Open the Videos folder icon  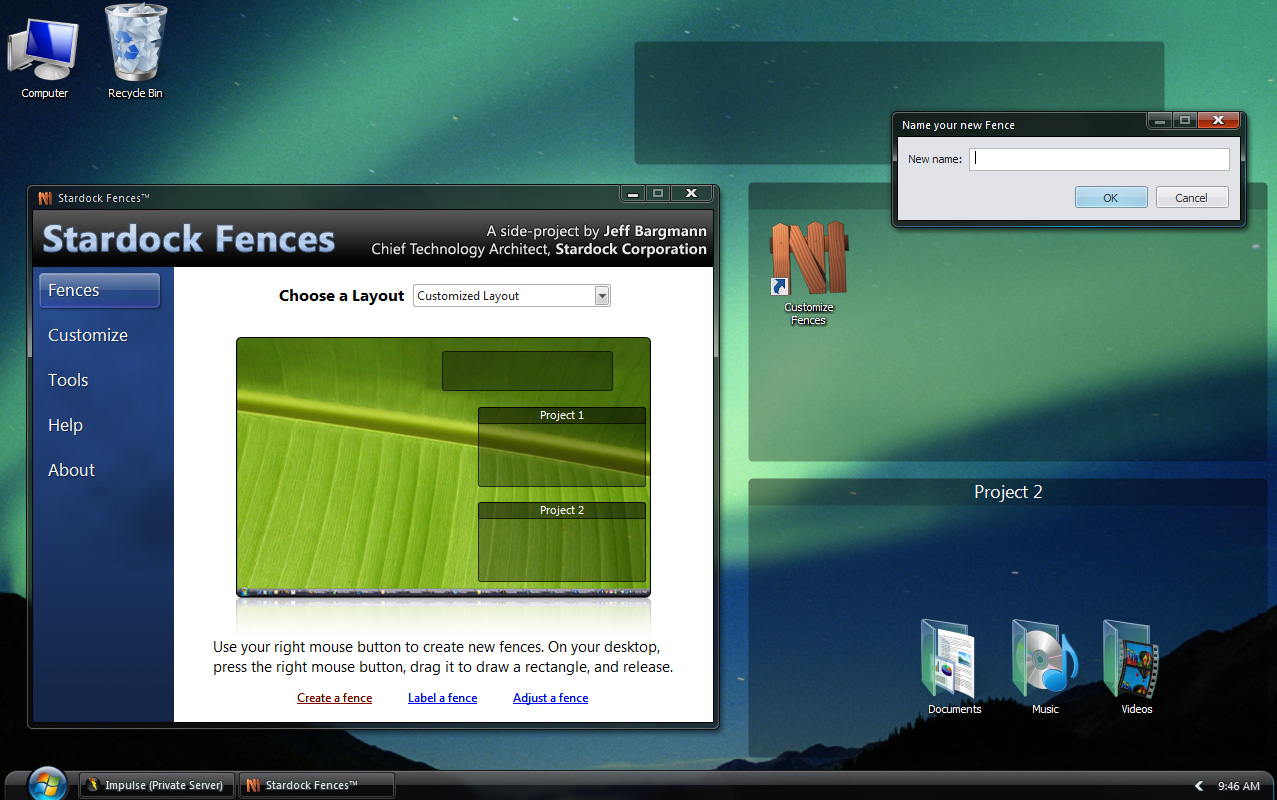(x=1136, y=667)
